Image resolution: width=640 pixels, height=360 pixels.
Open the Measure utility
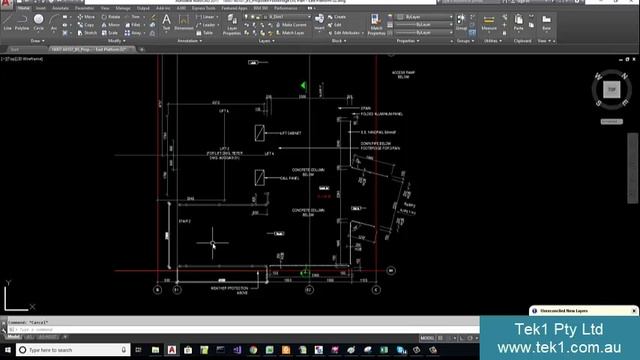coord(489,22)
